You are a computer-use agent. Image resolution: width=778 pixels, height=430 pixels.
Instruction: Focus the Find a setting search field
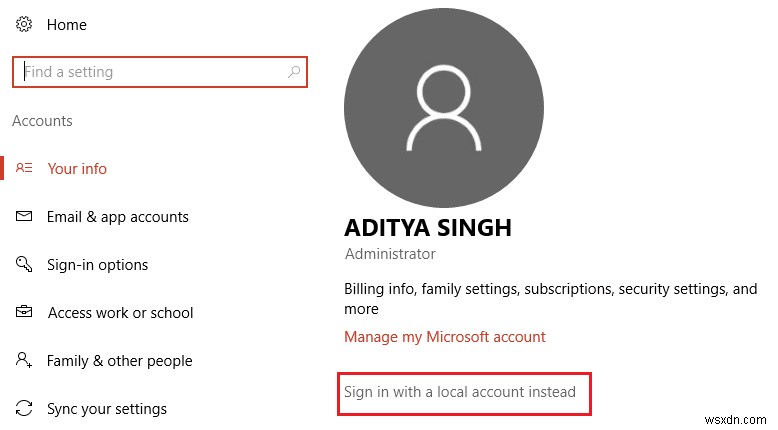click(x=150, y=72)
